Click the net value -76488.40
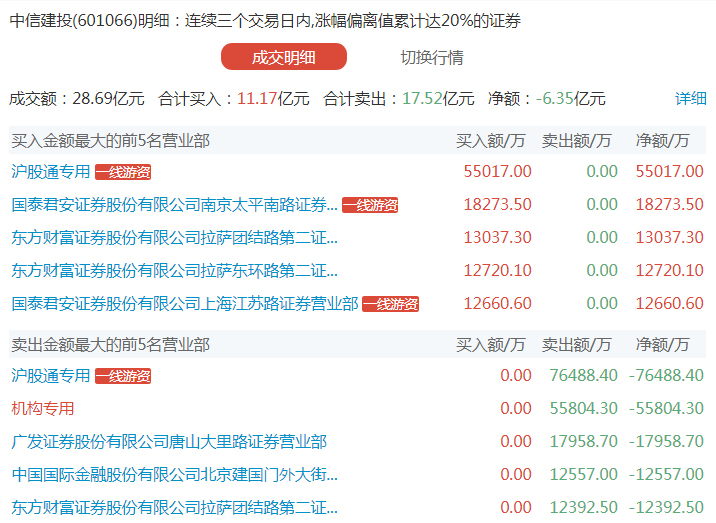Screen dimensions: 716x523 [666, 375]
